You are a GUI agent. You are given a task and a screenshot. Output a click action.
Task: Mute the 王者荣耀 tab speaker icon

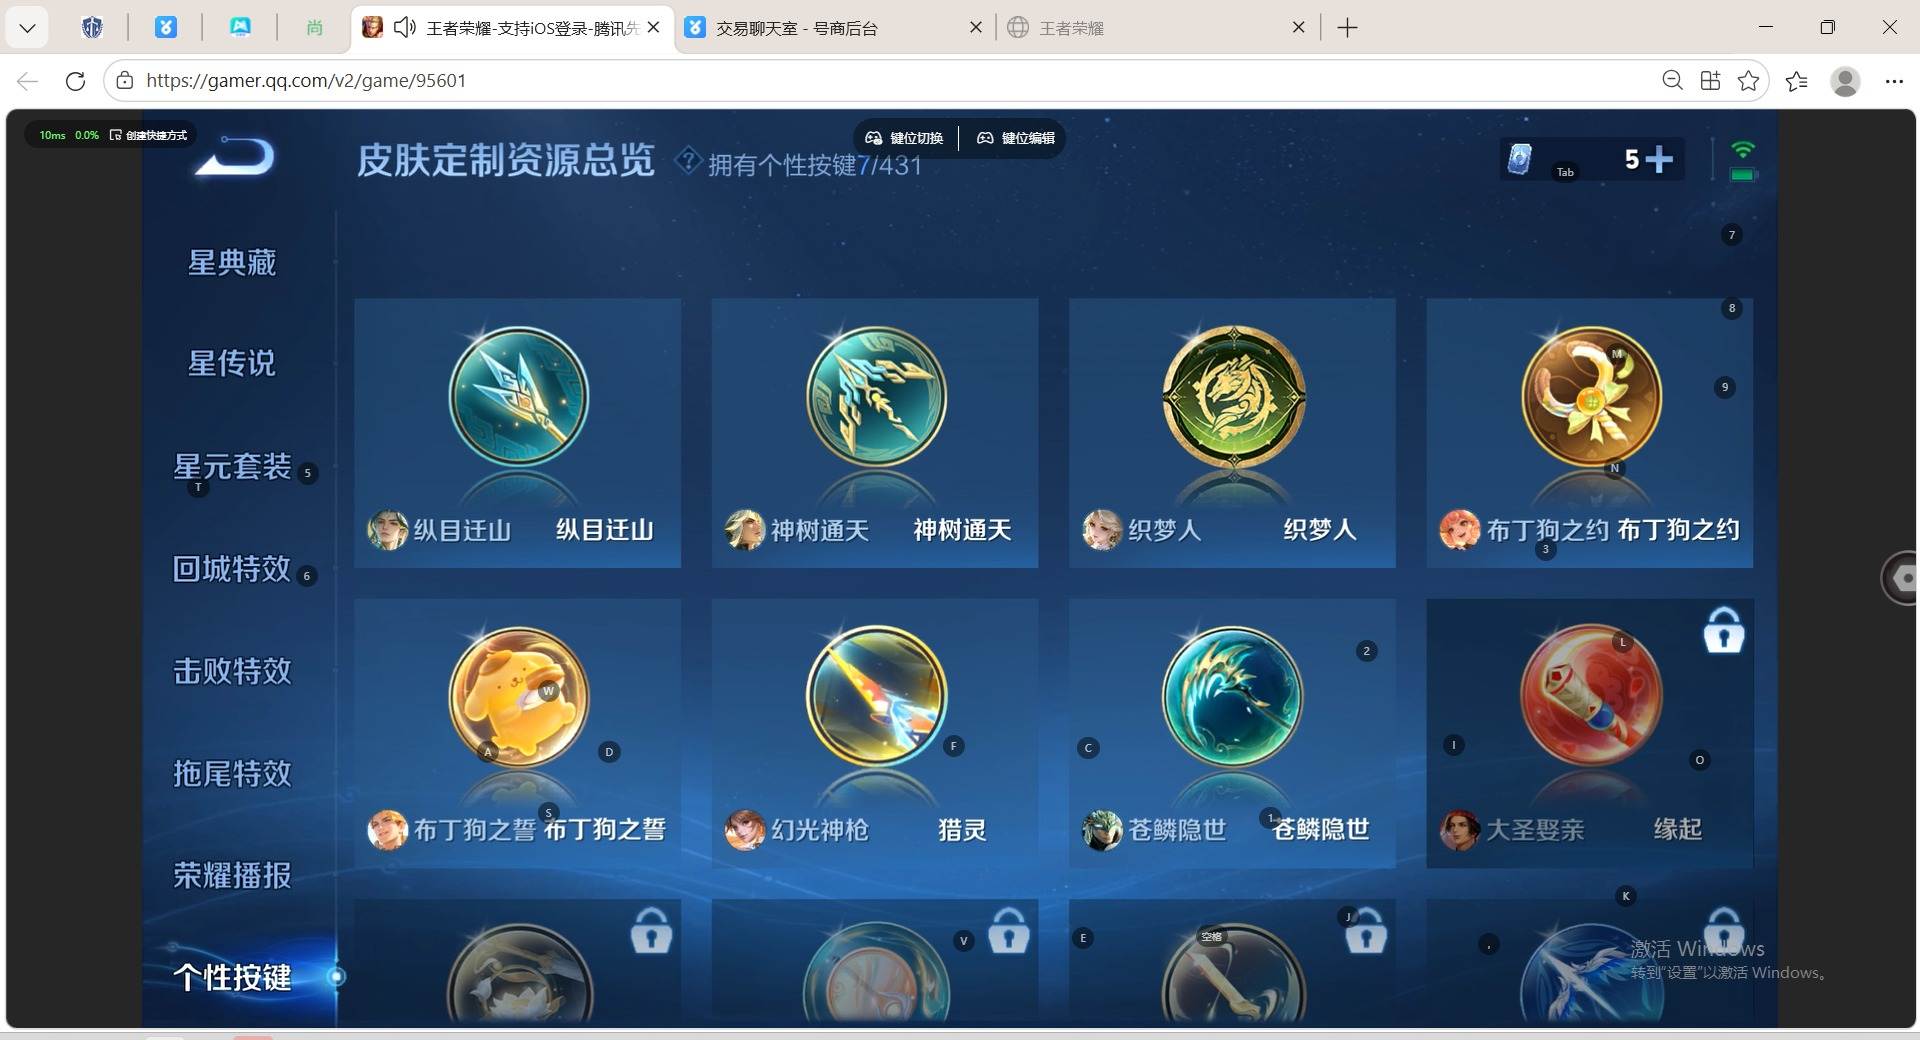tap(404, 28)
